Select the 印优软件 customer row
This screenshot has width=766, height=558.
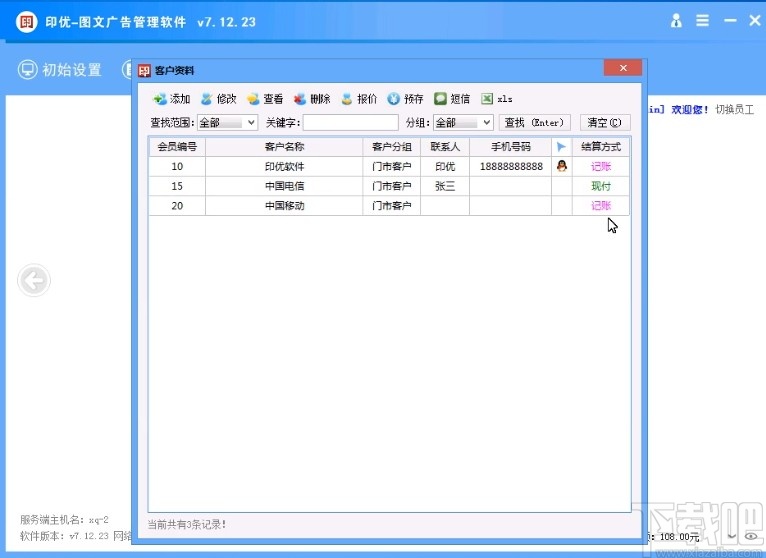click(x=389, y=167)
